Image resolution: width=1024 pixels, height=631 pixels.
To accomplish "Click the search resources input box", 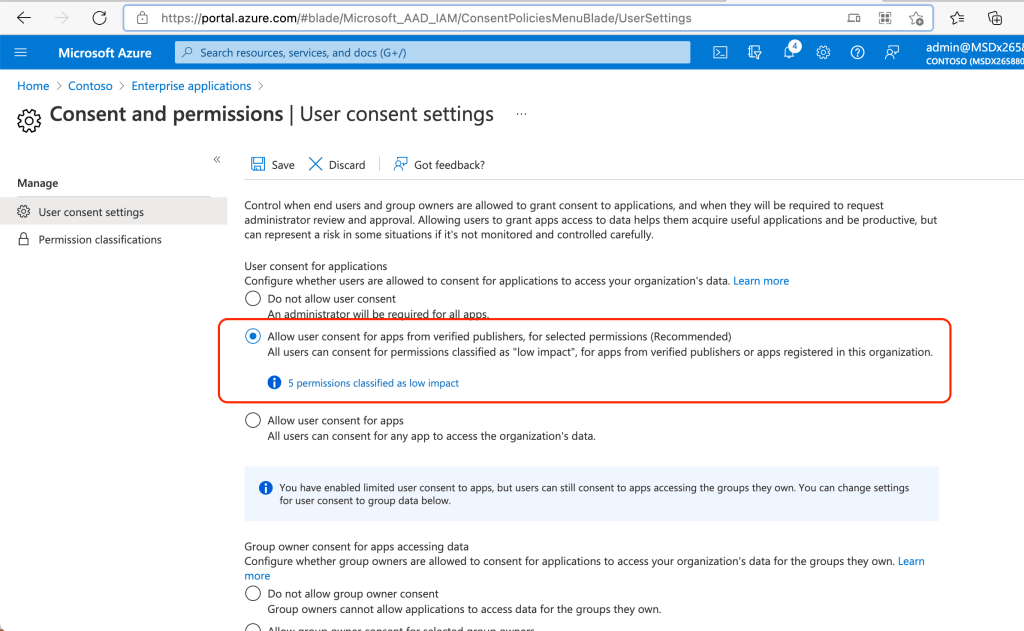I will (x=432, y=53).
